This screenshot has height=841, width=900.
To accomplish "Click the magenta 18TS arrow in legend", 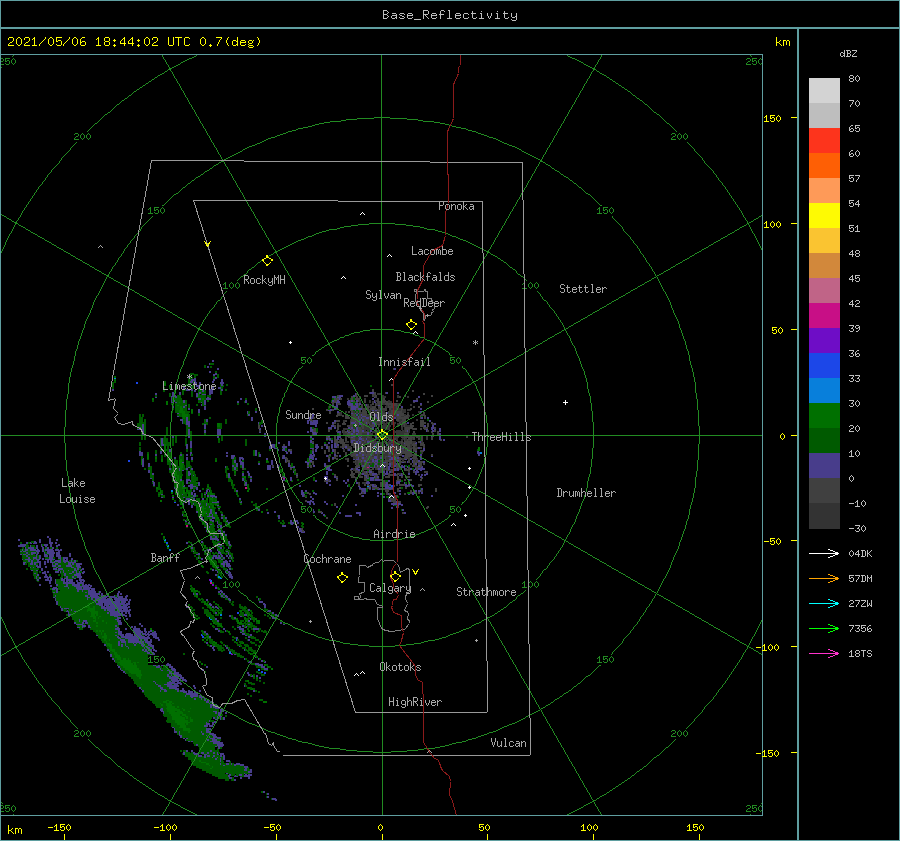I will [x=824, y=653].
